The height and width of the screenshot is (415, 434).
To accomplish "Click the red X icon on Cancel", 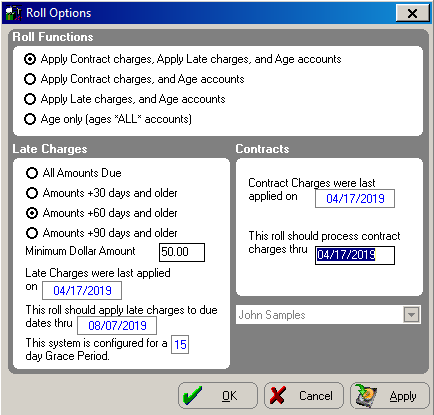I will click(277, 395).
